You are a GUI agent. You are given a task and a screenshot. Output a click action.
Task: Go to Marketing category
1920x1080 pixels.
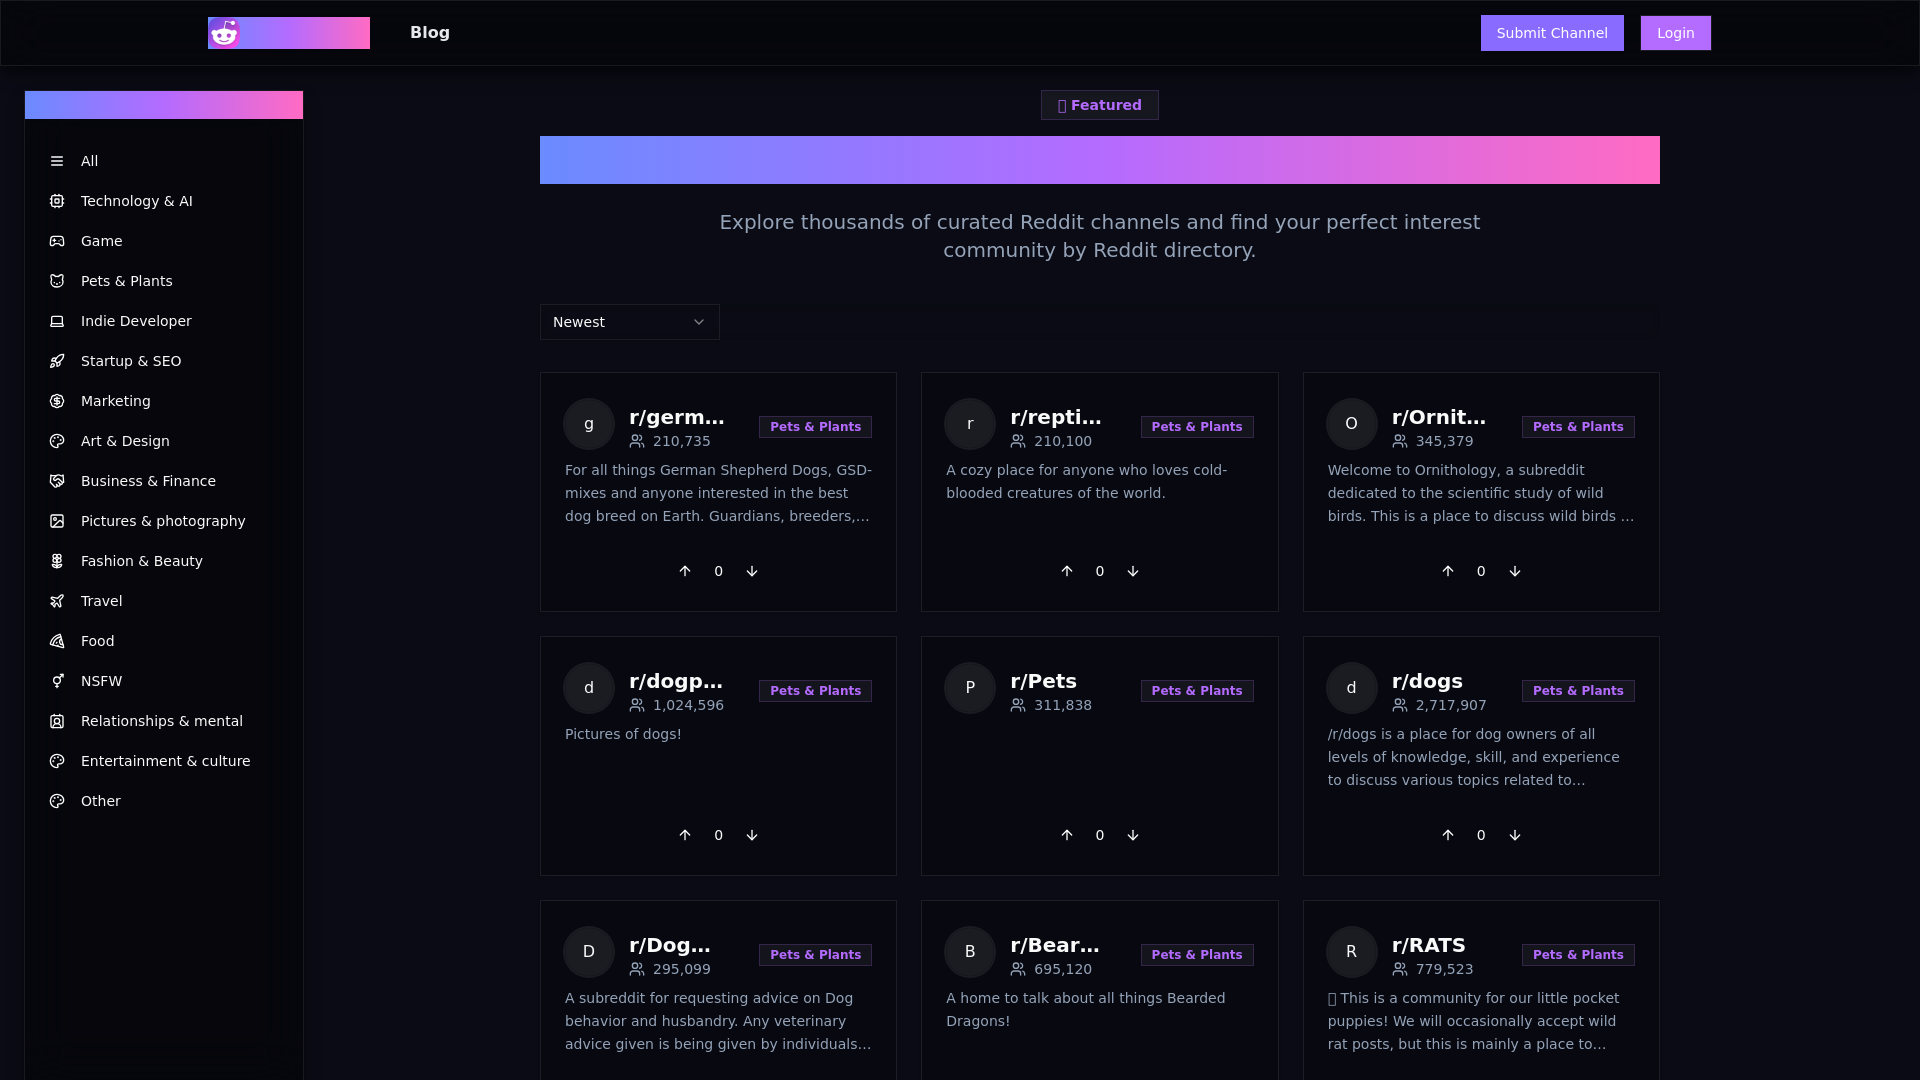[164, 401]
